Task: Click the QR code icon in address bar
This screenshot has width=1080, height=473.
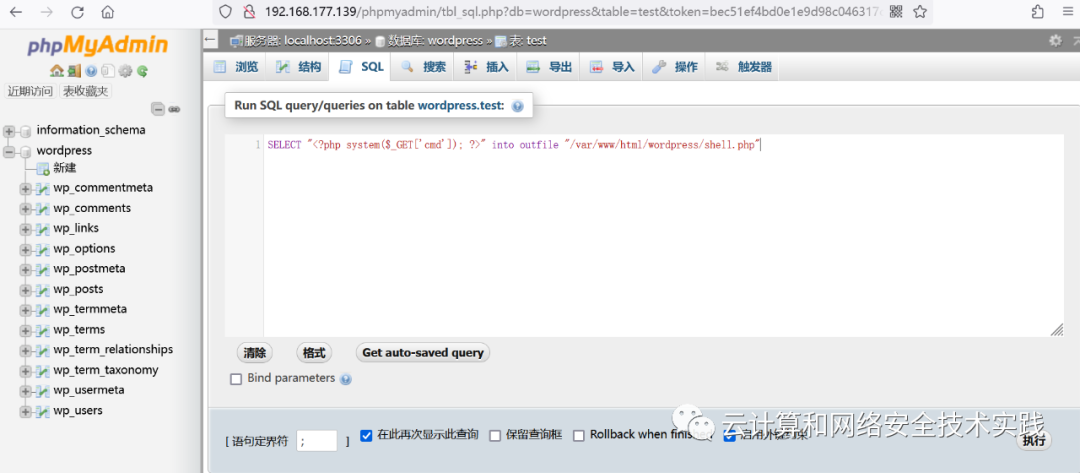Action: coord(895,11)
